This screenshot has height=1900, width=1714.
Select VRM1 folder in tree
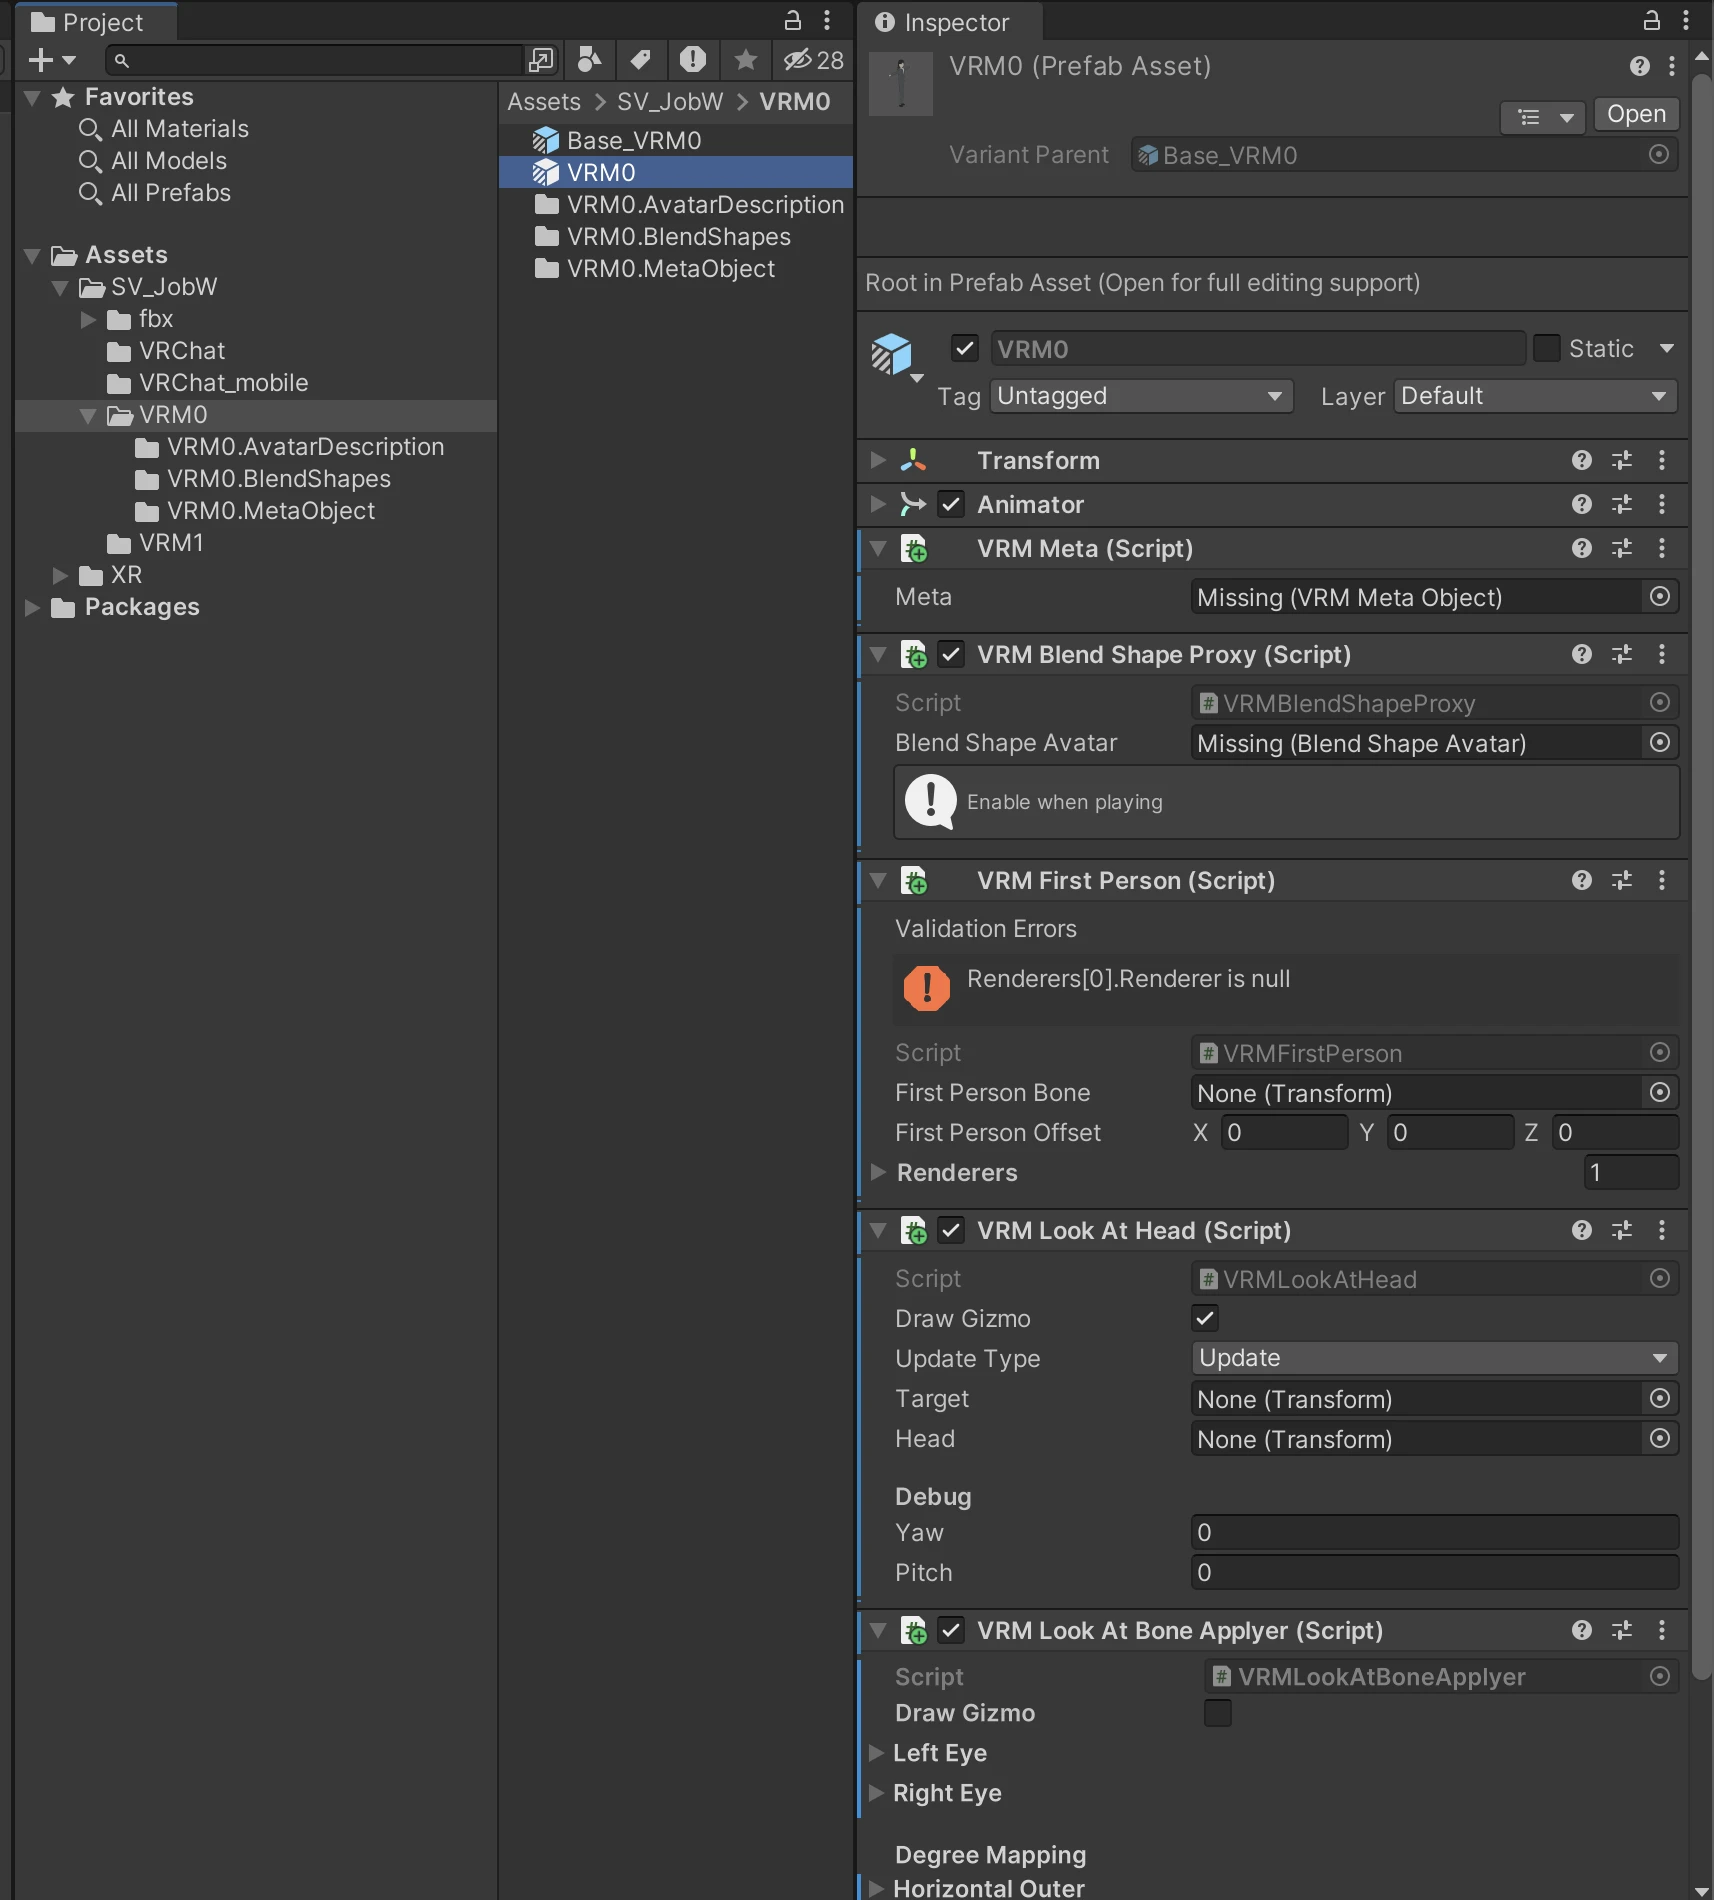156,543
